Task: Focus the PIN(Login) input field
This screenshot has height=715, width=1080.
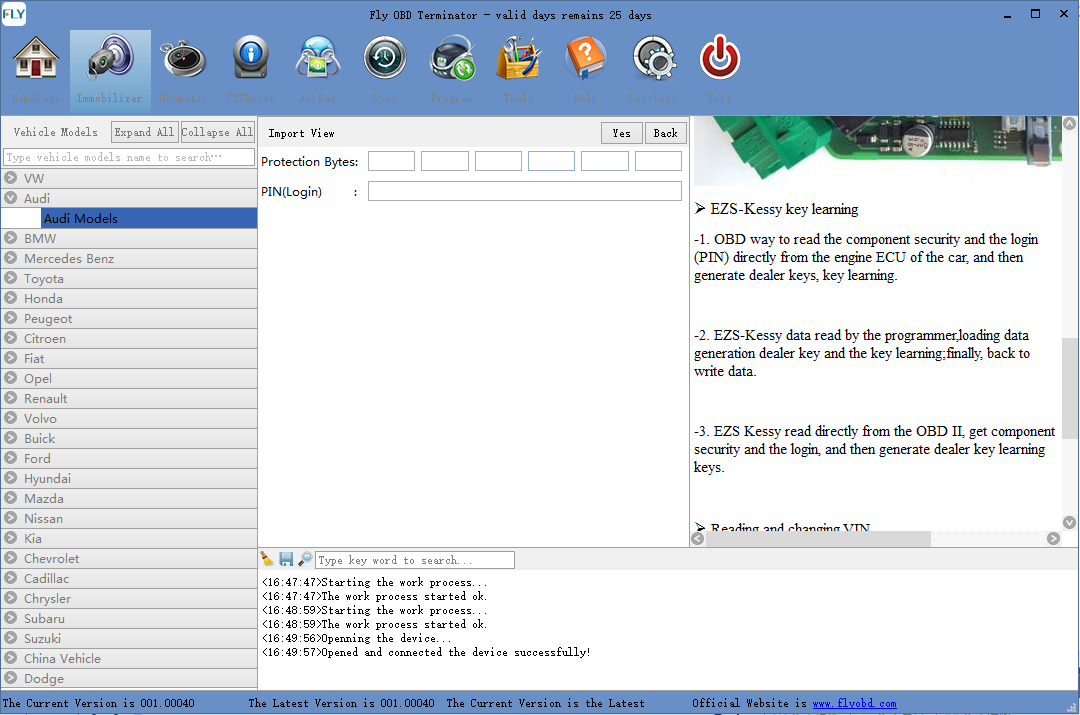Action: tap(524, 191)
